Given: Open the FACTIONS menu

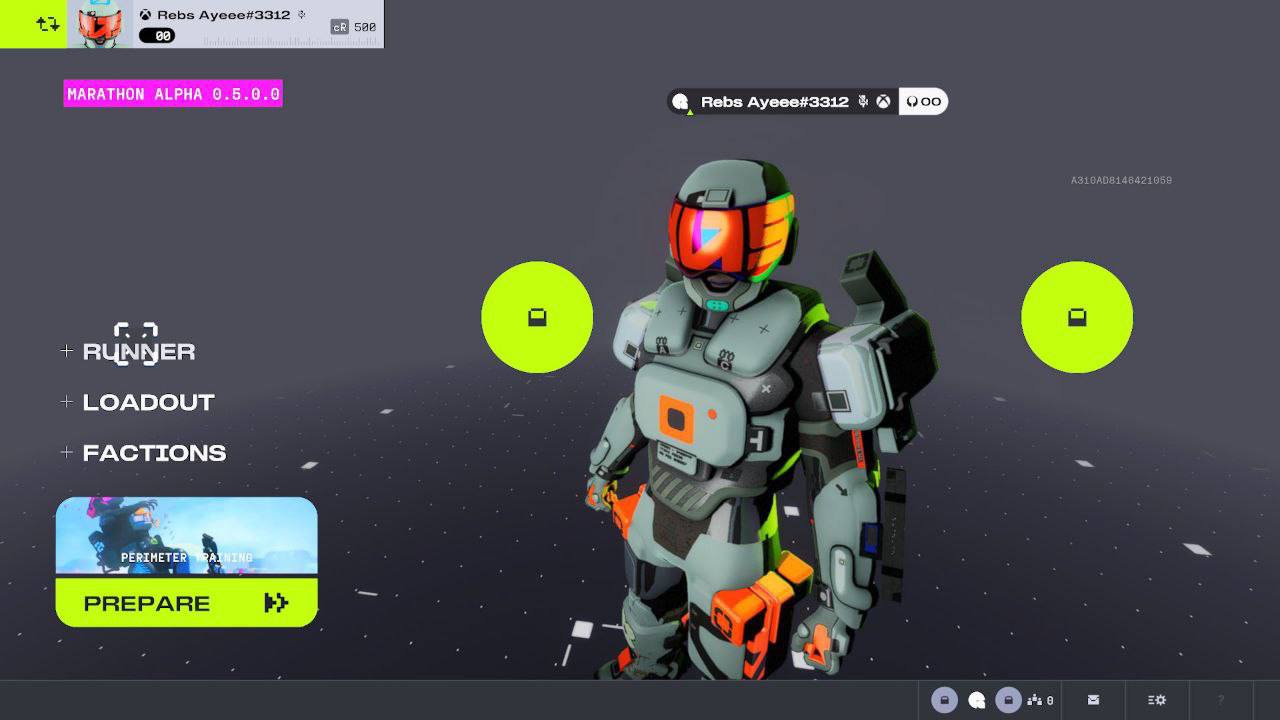Looking at the screenshot, I should coord(154,453).
